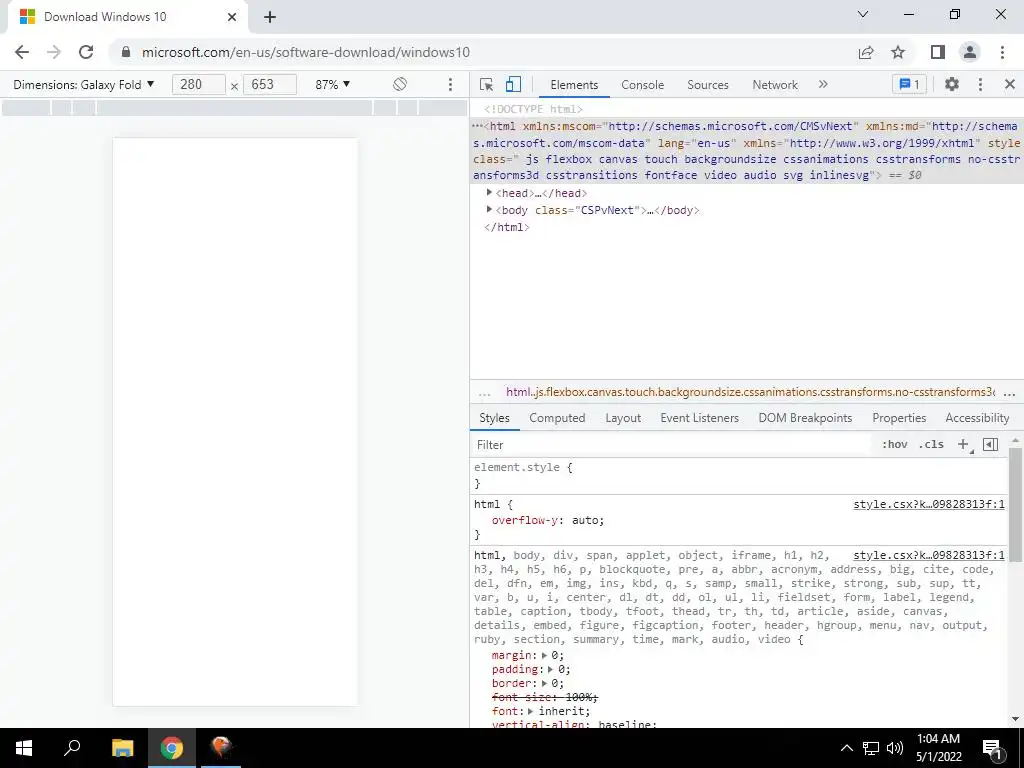Image resolution: width=1024 pixels, height=768 pixels.
Task: Open the 87% zoom dropdown
Action: tap(332, 84)
